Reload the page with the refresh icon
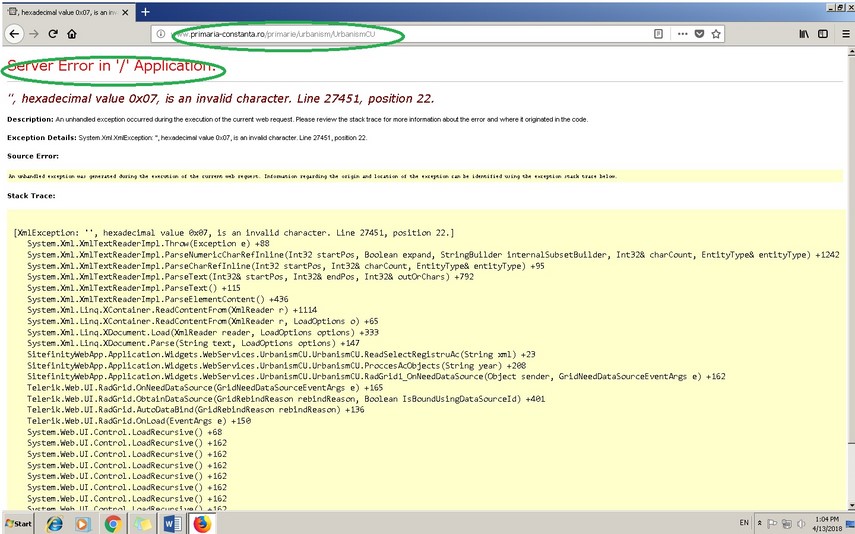This screenshot has height=534, width=855. [x=53, y=33]
